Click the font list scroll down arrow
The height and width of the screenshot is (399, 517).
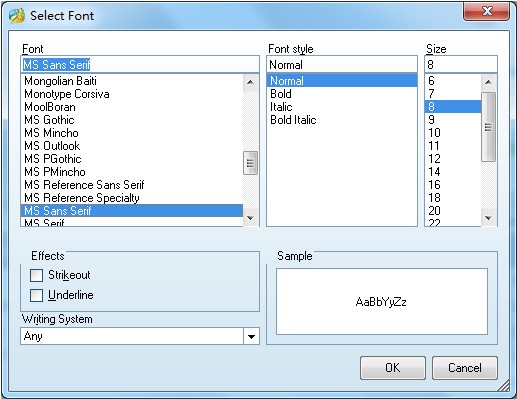251,218
